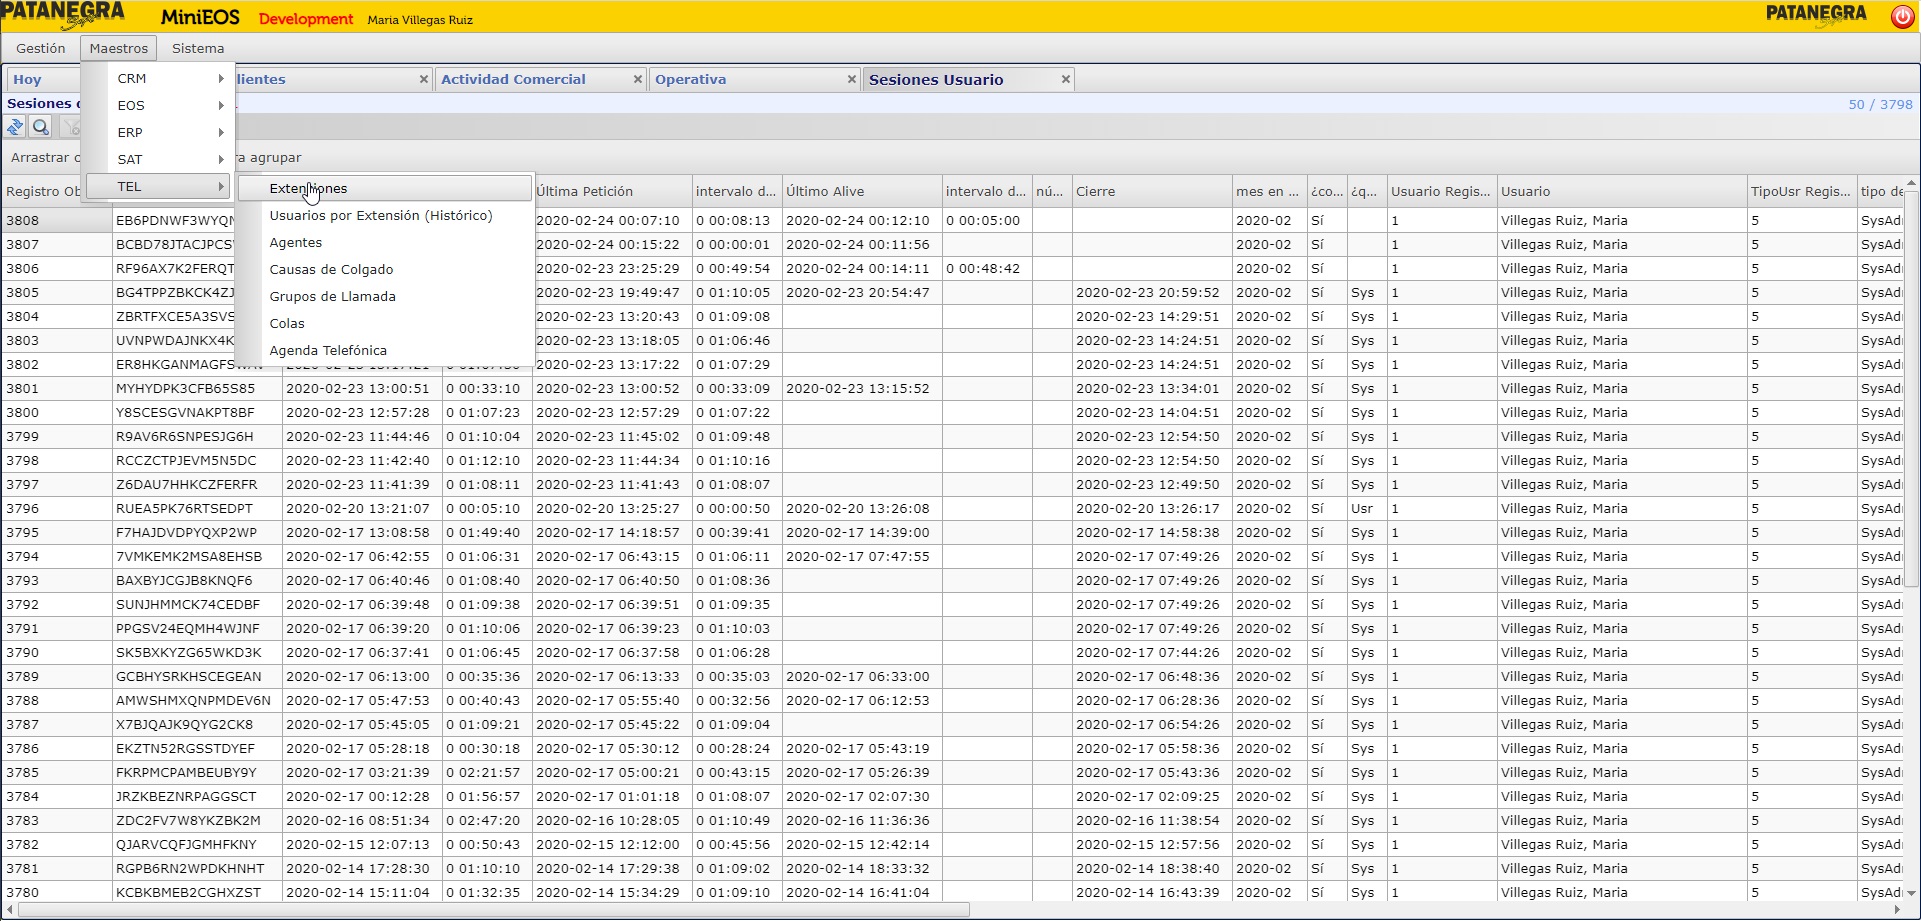Screen dimensions: 1921x921
Task: Click the vertical scrollbar thumb
Action: coord(1911,389)
